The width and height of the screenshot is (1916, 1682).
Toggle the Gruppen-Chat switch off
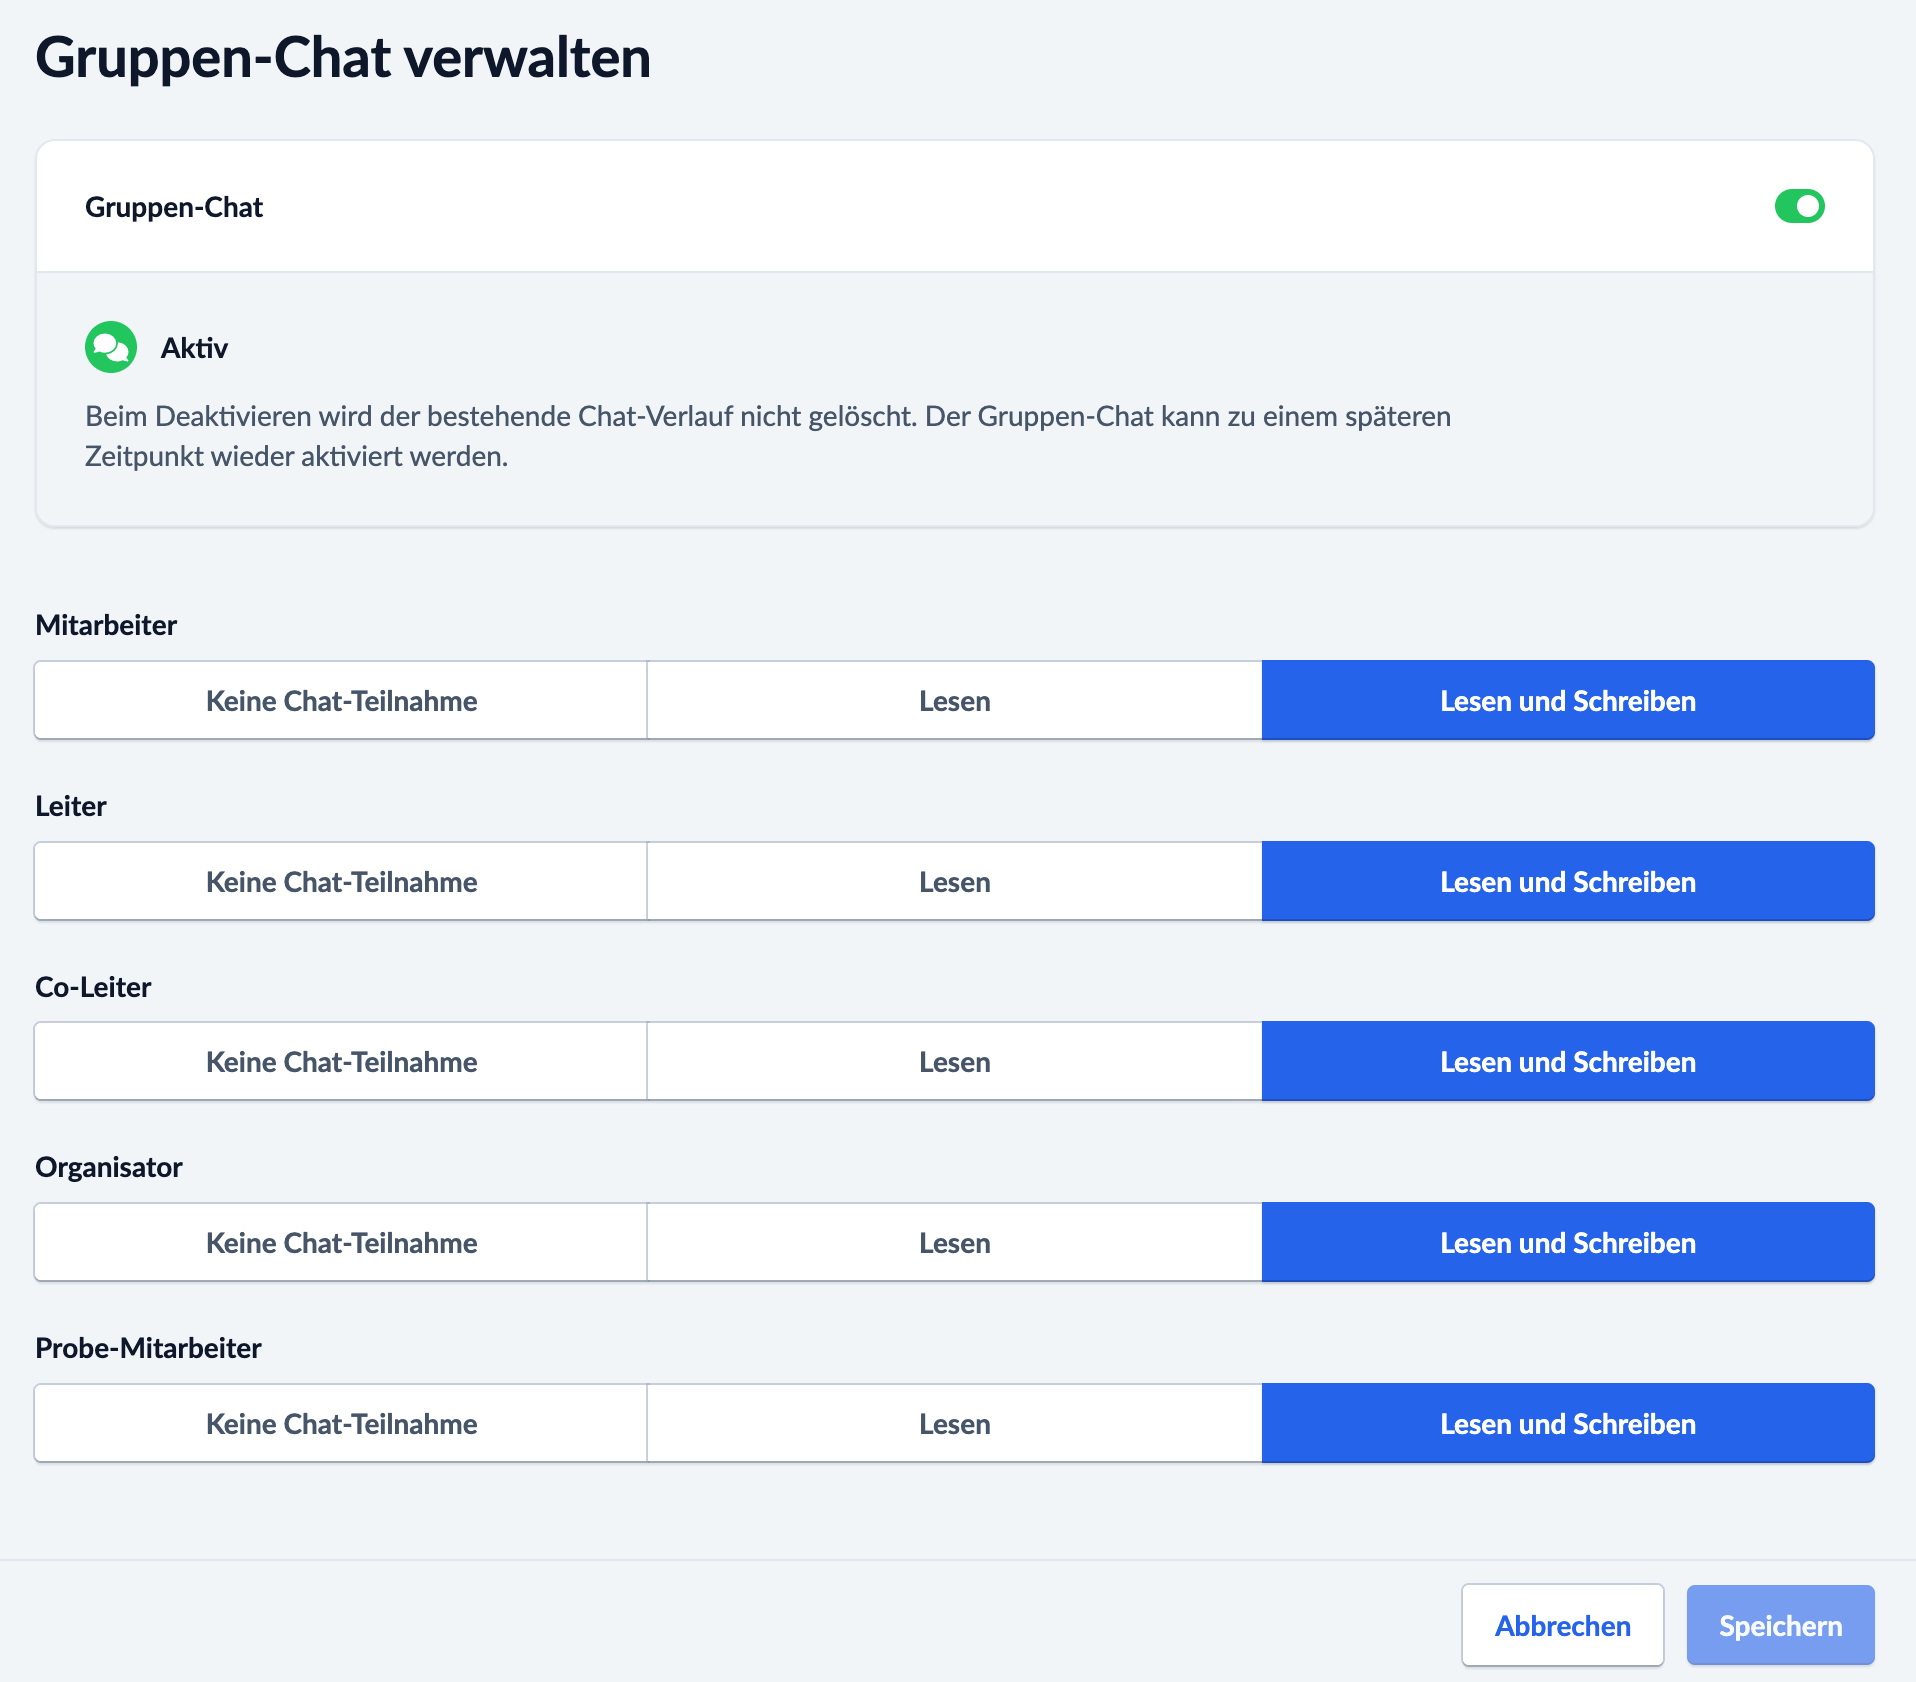1799,206
